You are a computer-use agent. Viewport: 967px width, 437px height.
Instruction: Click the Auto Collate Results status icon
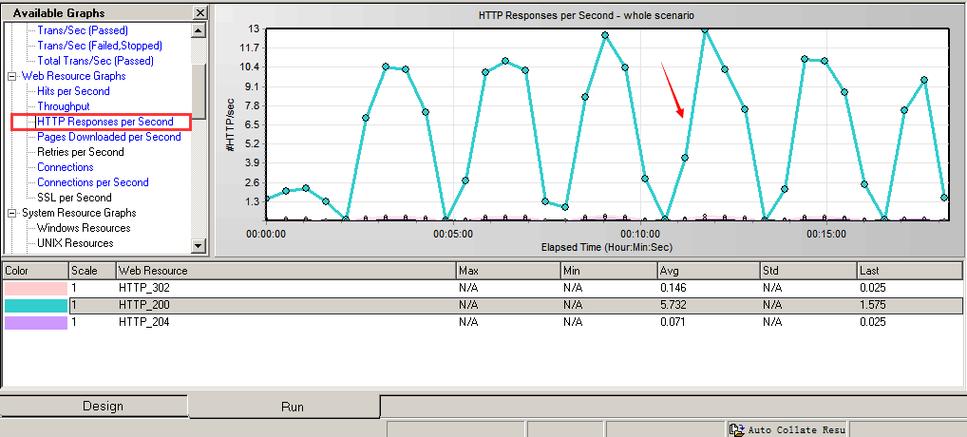tap(735, 429)
